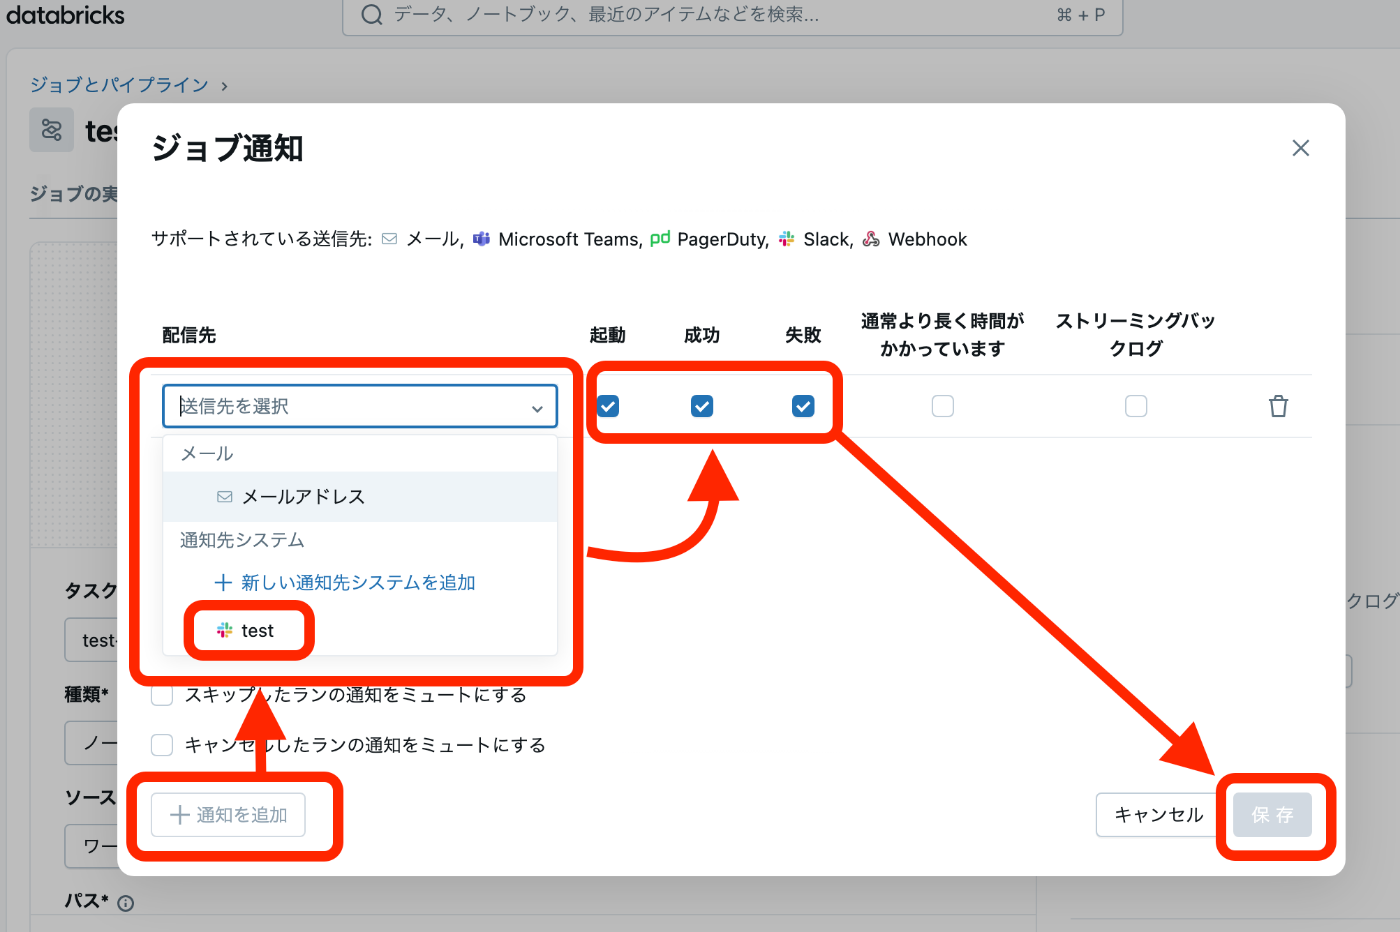Uncheck the 失敗 checkbox
This screenshot has width=1400, height=932.
click(803, 406)
